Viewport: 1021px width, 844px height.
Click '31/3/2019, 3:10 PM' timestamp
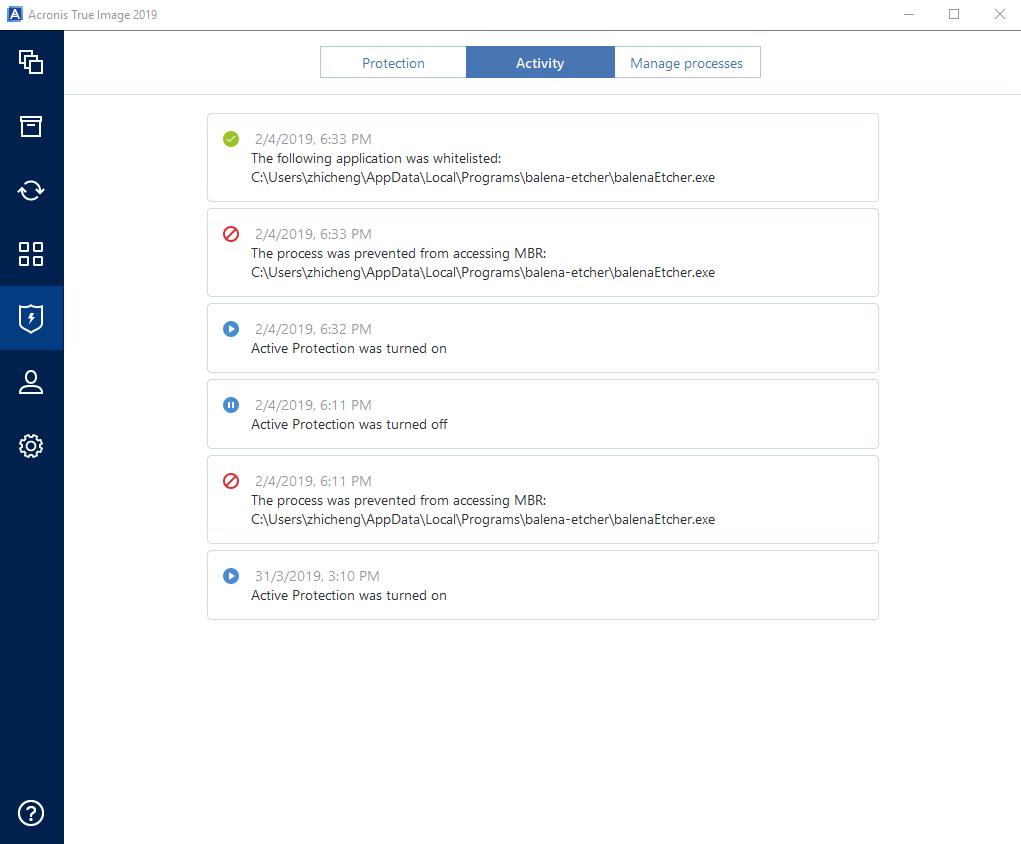click(x=317, y=576)
